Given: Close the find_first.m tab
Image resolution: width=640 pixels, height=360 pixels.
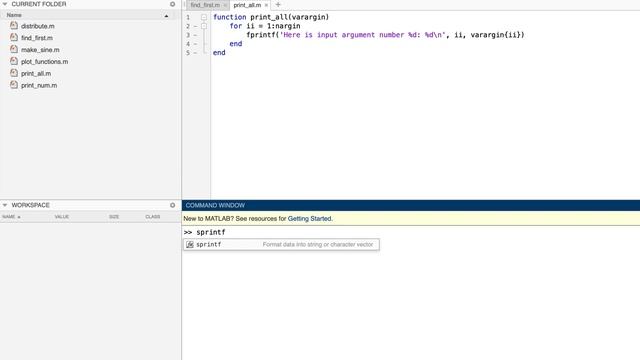Looking at the screenshot, I should click(x=225, y=5).
